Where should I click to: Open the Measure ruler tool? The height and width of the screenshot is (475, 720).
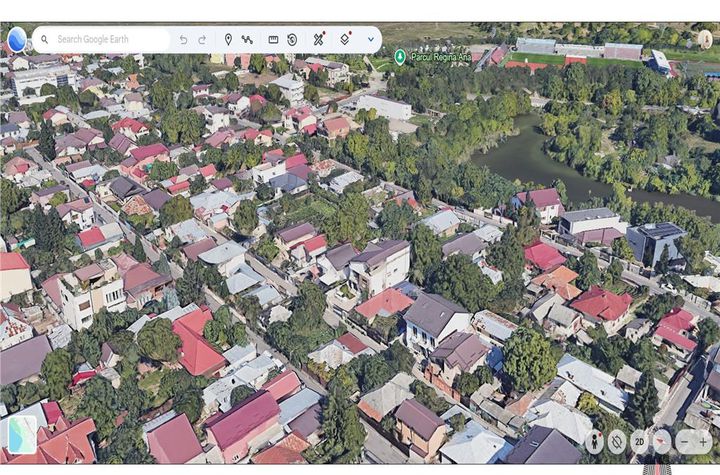[x=273, y=40]
